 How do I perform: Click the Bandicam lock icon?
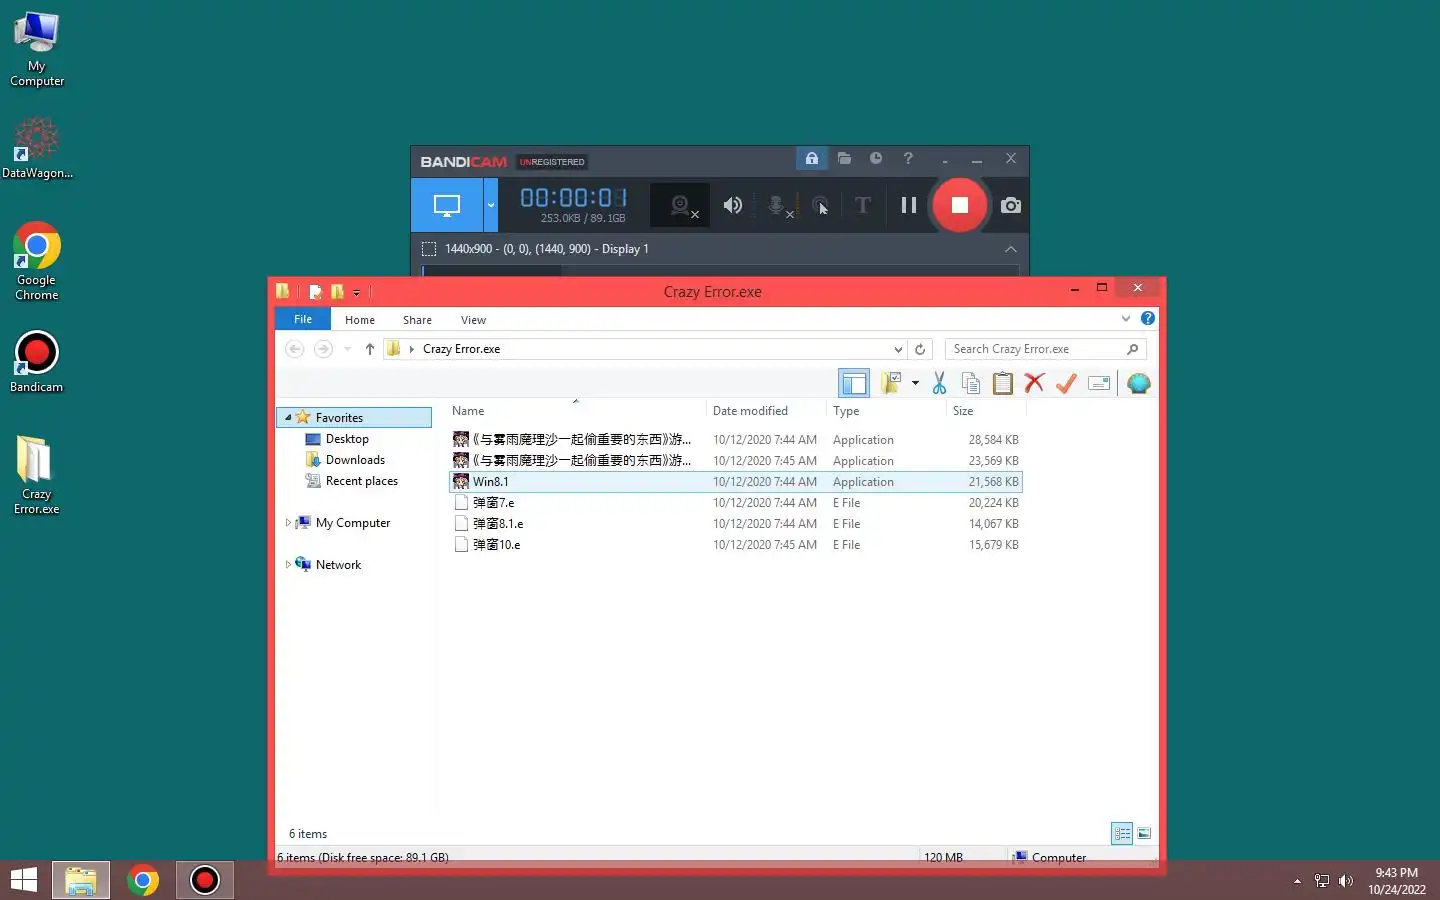tap(811, 158)
